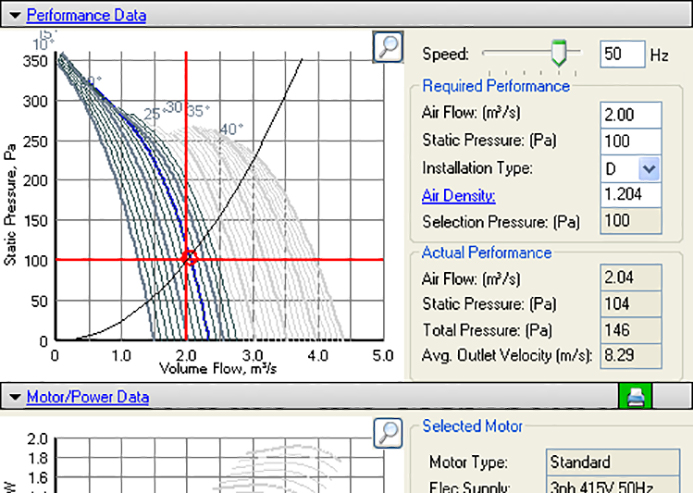Click the Required Performance group heading
Screen dimensions: 693x493
point(496,86)
